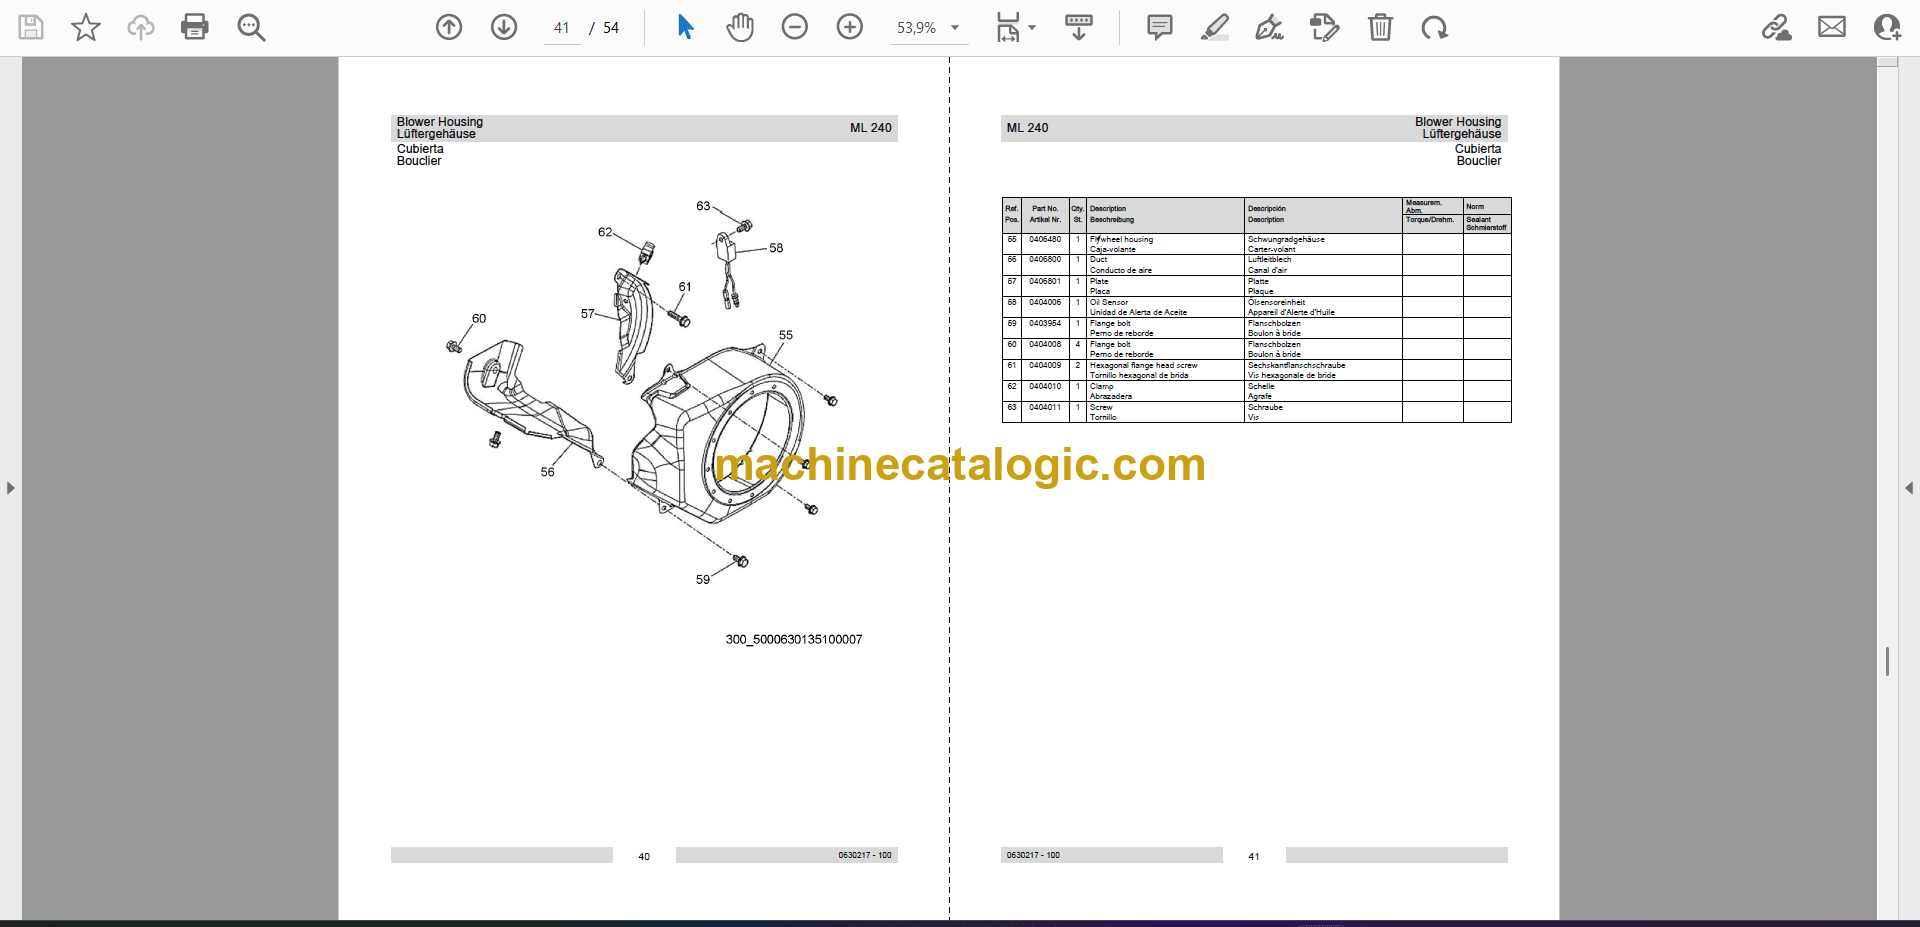Open the sign document tool

point(1269,27)
